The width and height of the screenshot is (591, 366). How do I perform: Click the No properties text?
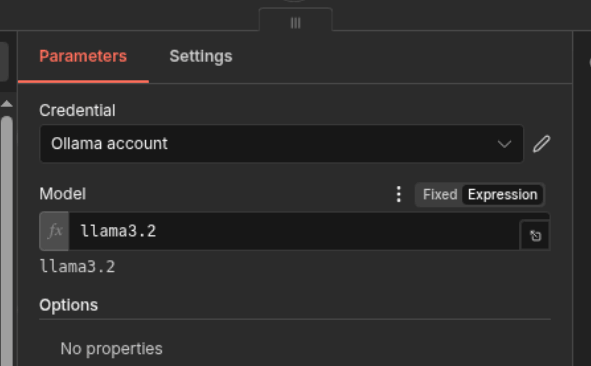point(112,349)
